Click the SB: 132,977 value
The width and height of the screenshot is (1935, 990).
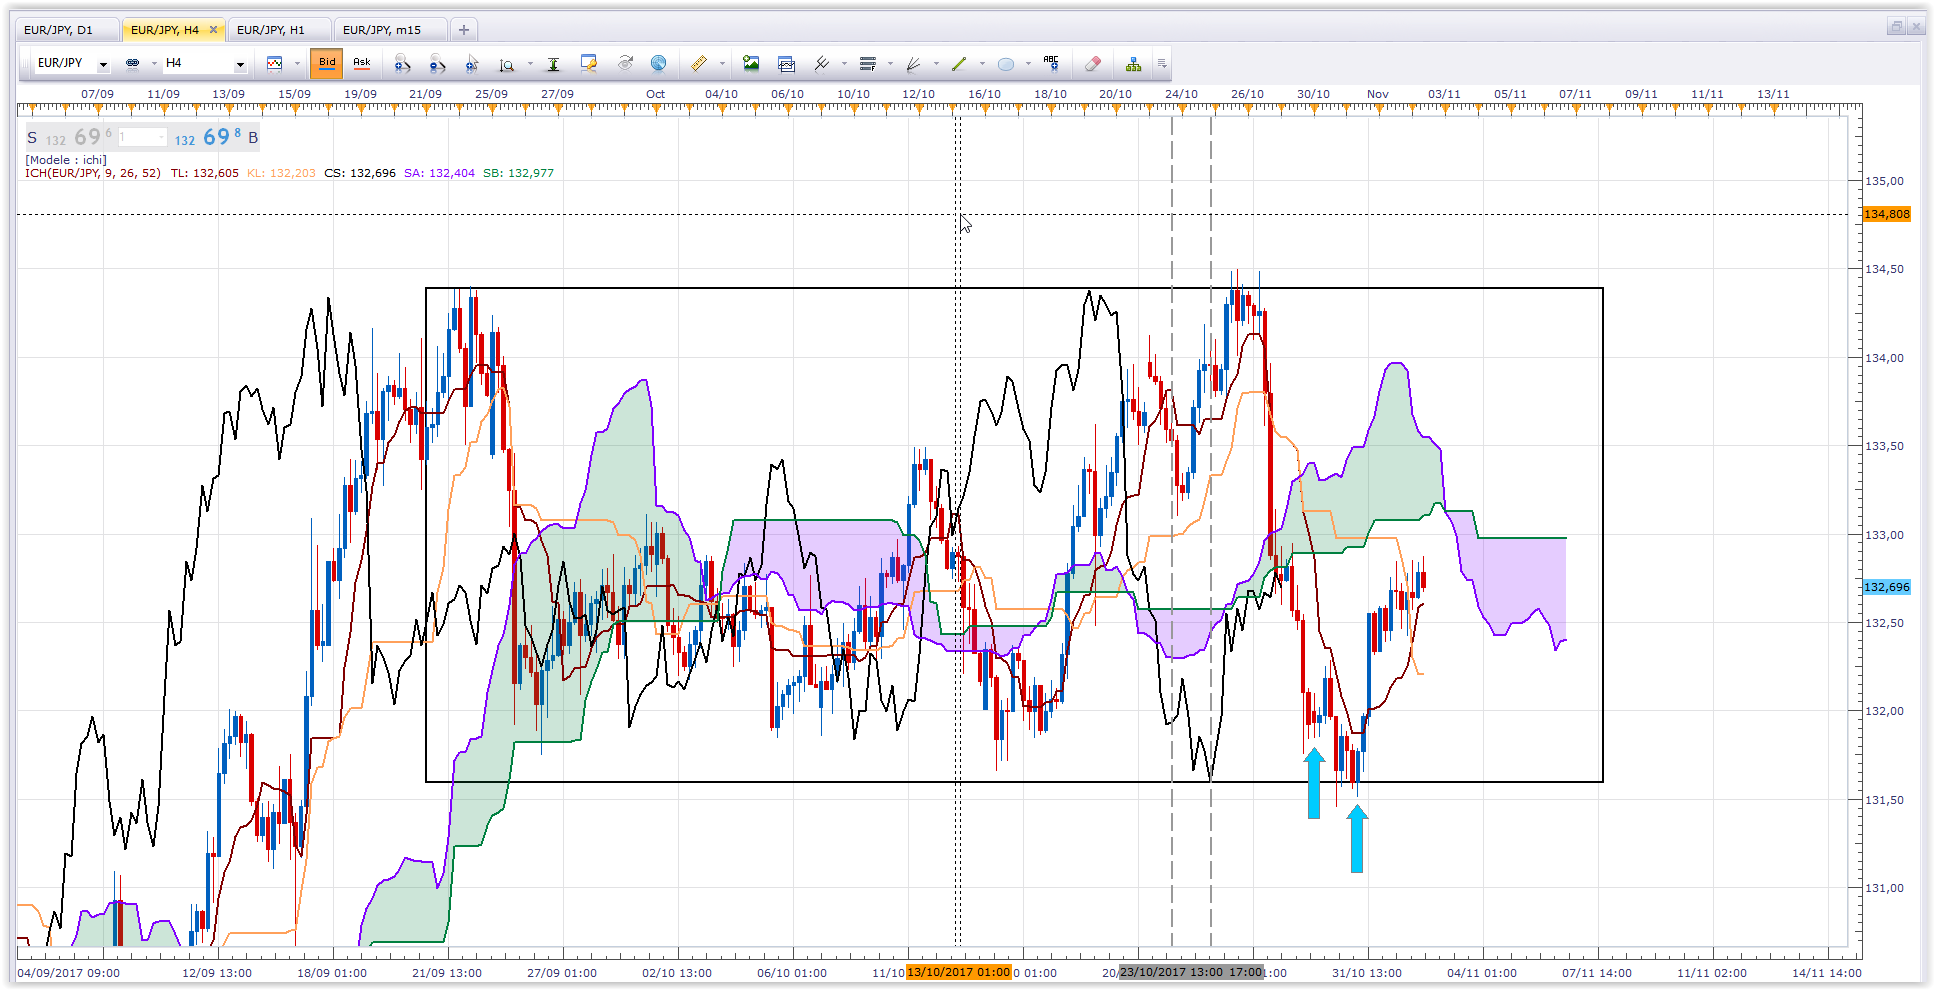[x=518, y=173]
